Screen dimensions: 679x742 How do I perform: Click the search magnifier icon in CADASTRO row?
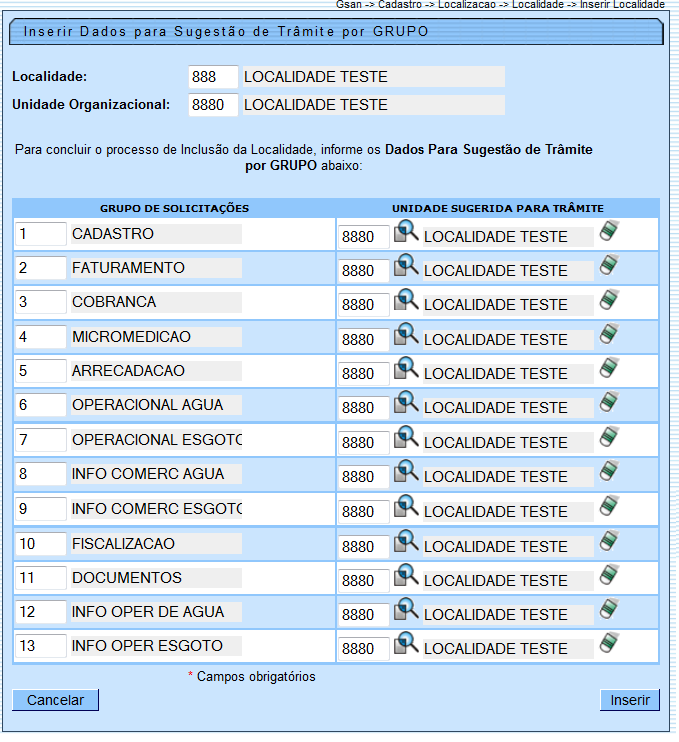pos(405,232)
